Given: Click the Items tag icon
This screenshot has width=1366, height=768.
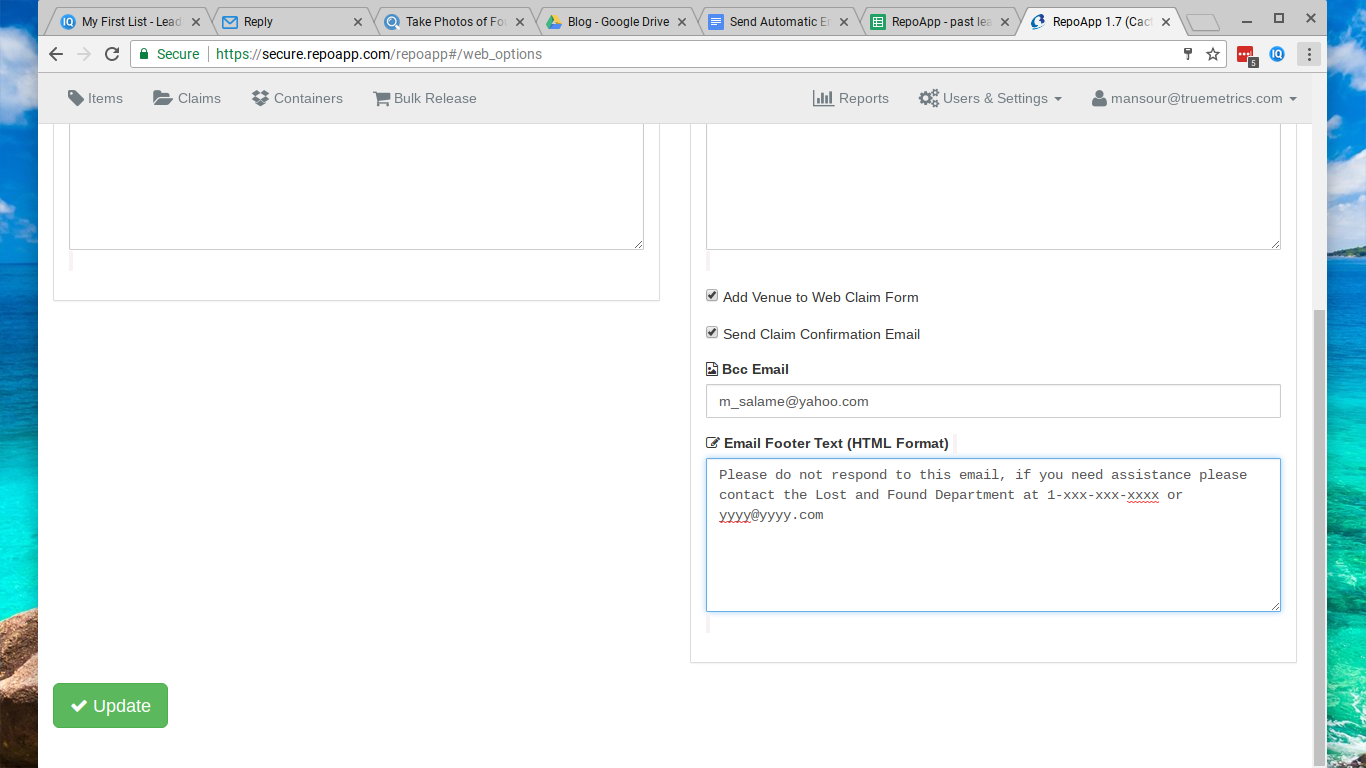Looking at the screenshot, I should 76,98.
